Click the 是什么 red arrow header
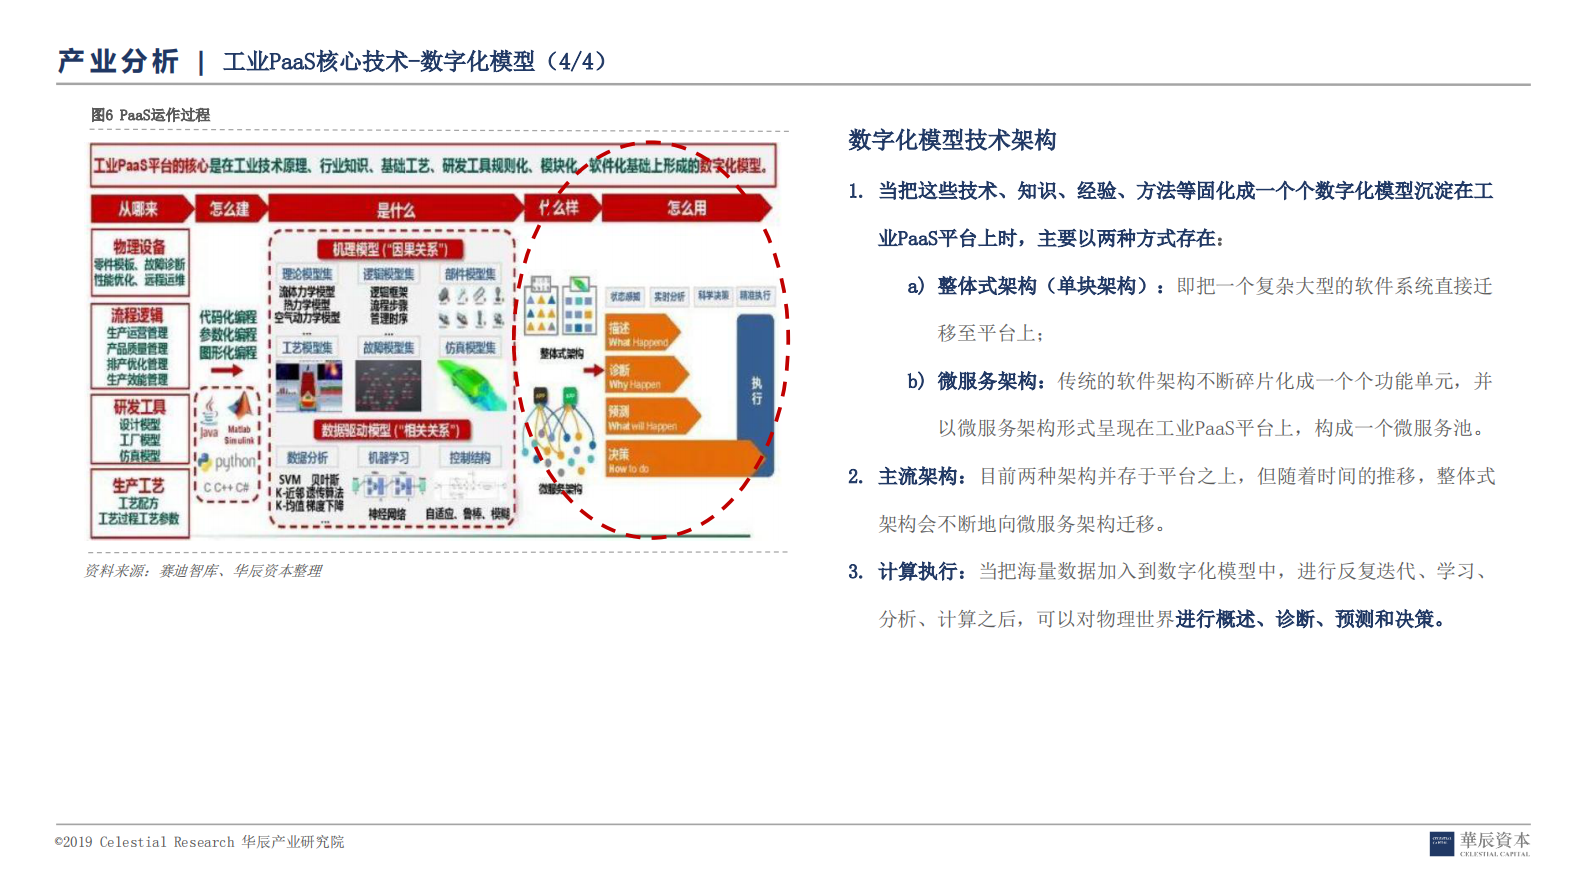This screenshot has height=892, width=1587. tap(396, 209)
